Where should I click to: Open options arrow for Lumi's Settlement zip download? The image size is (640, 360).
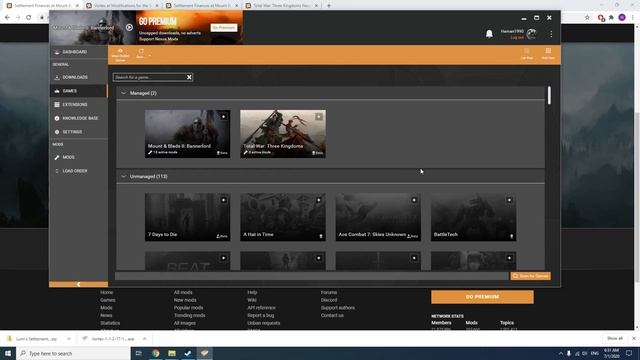pos(69,339)
